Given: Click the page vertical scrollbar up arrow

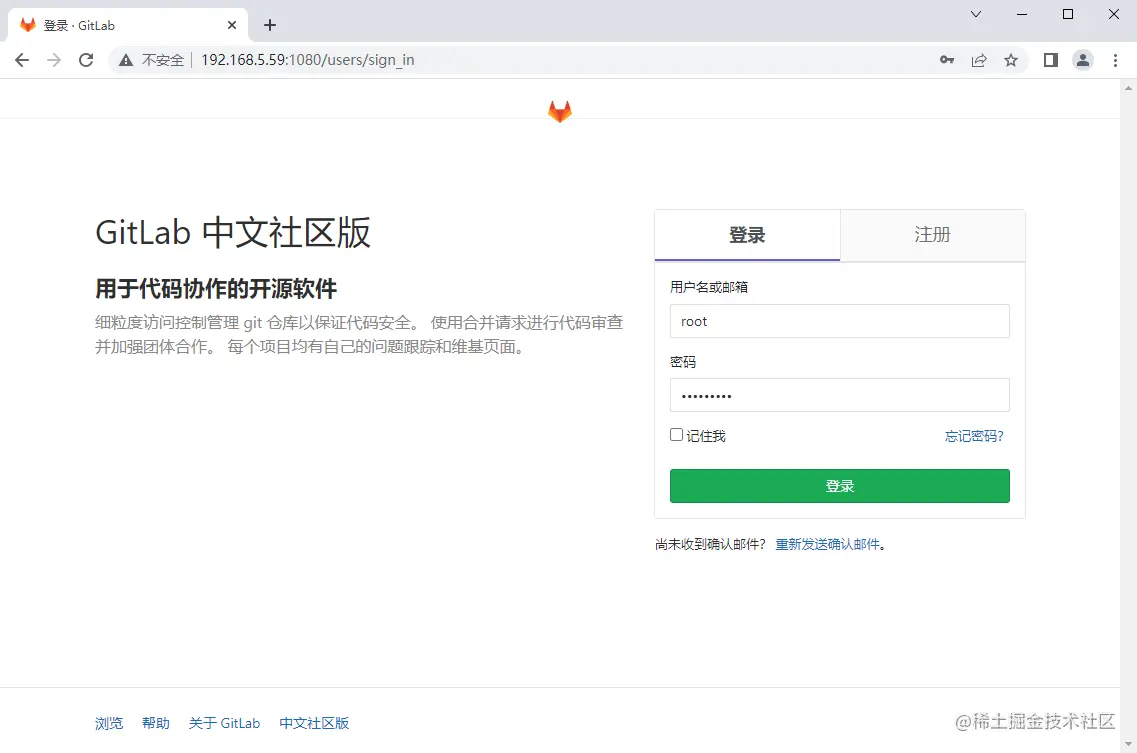Looking at the screenshot, I should tap(1128, 89).
